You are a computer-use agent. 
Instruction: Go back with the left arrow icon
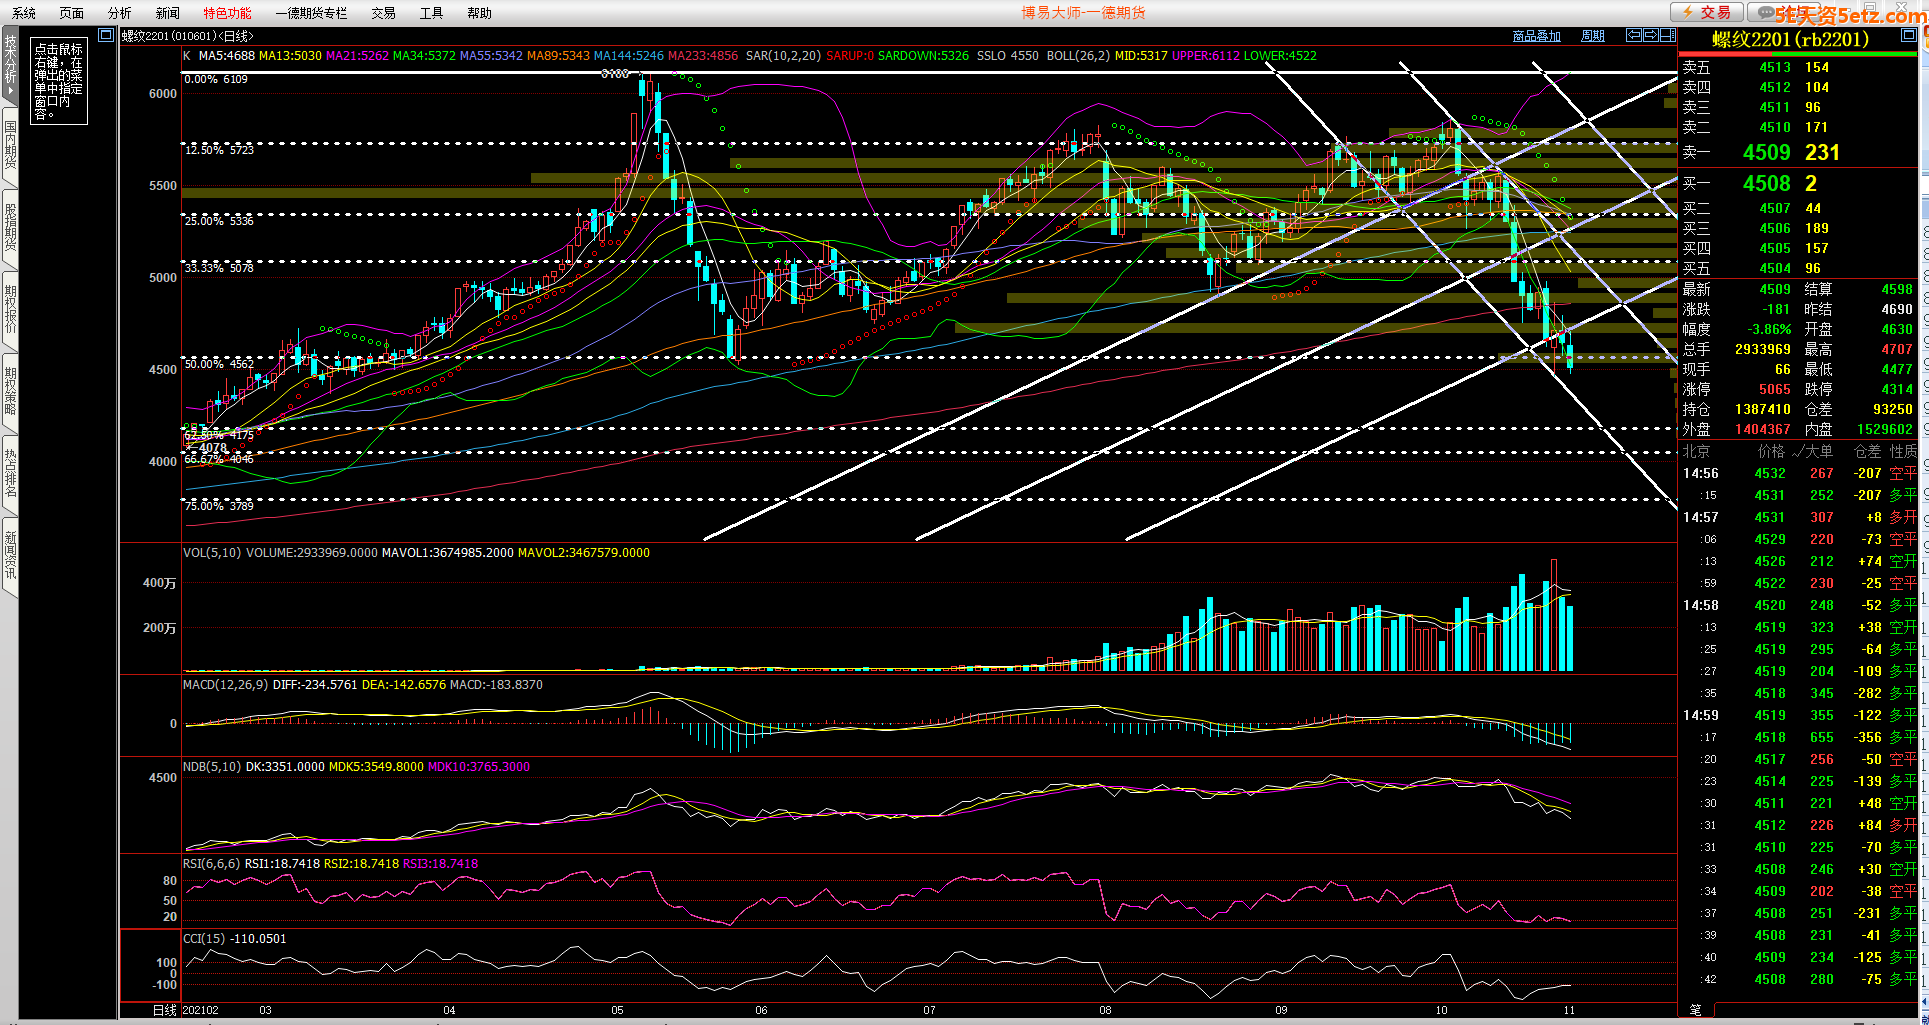[1633, 35]
